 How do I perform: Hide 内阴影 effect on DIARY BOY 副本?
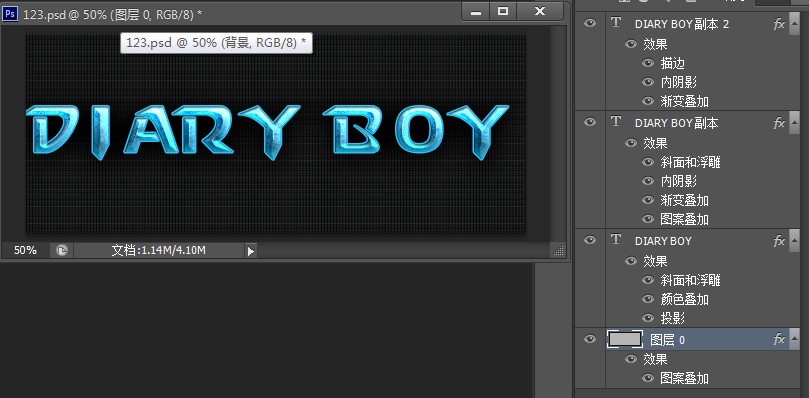(x=648, y=181)
